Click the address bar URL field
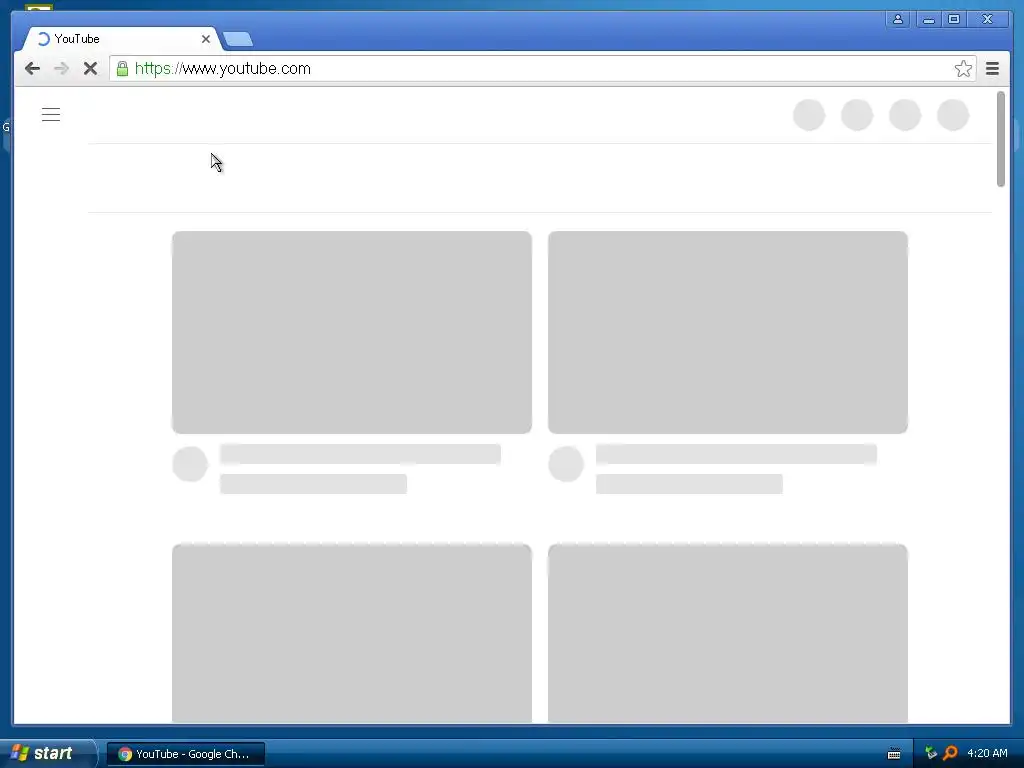Viewport: 1024px width, 768px height. 543,69
